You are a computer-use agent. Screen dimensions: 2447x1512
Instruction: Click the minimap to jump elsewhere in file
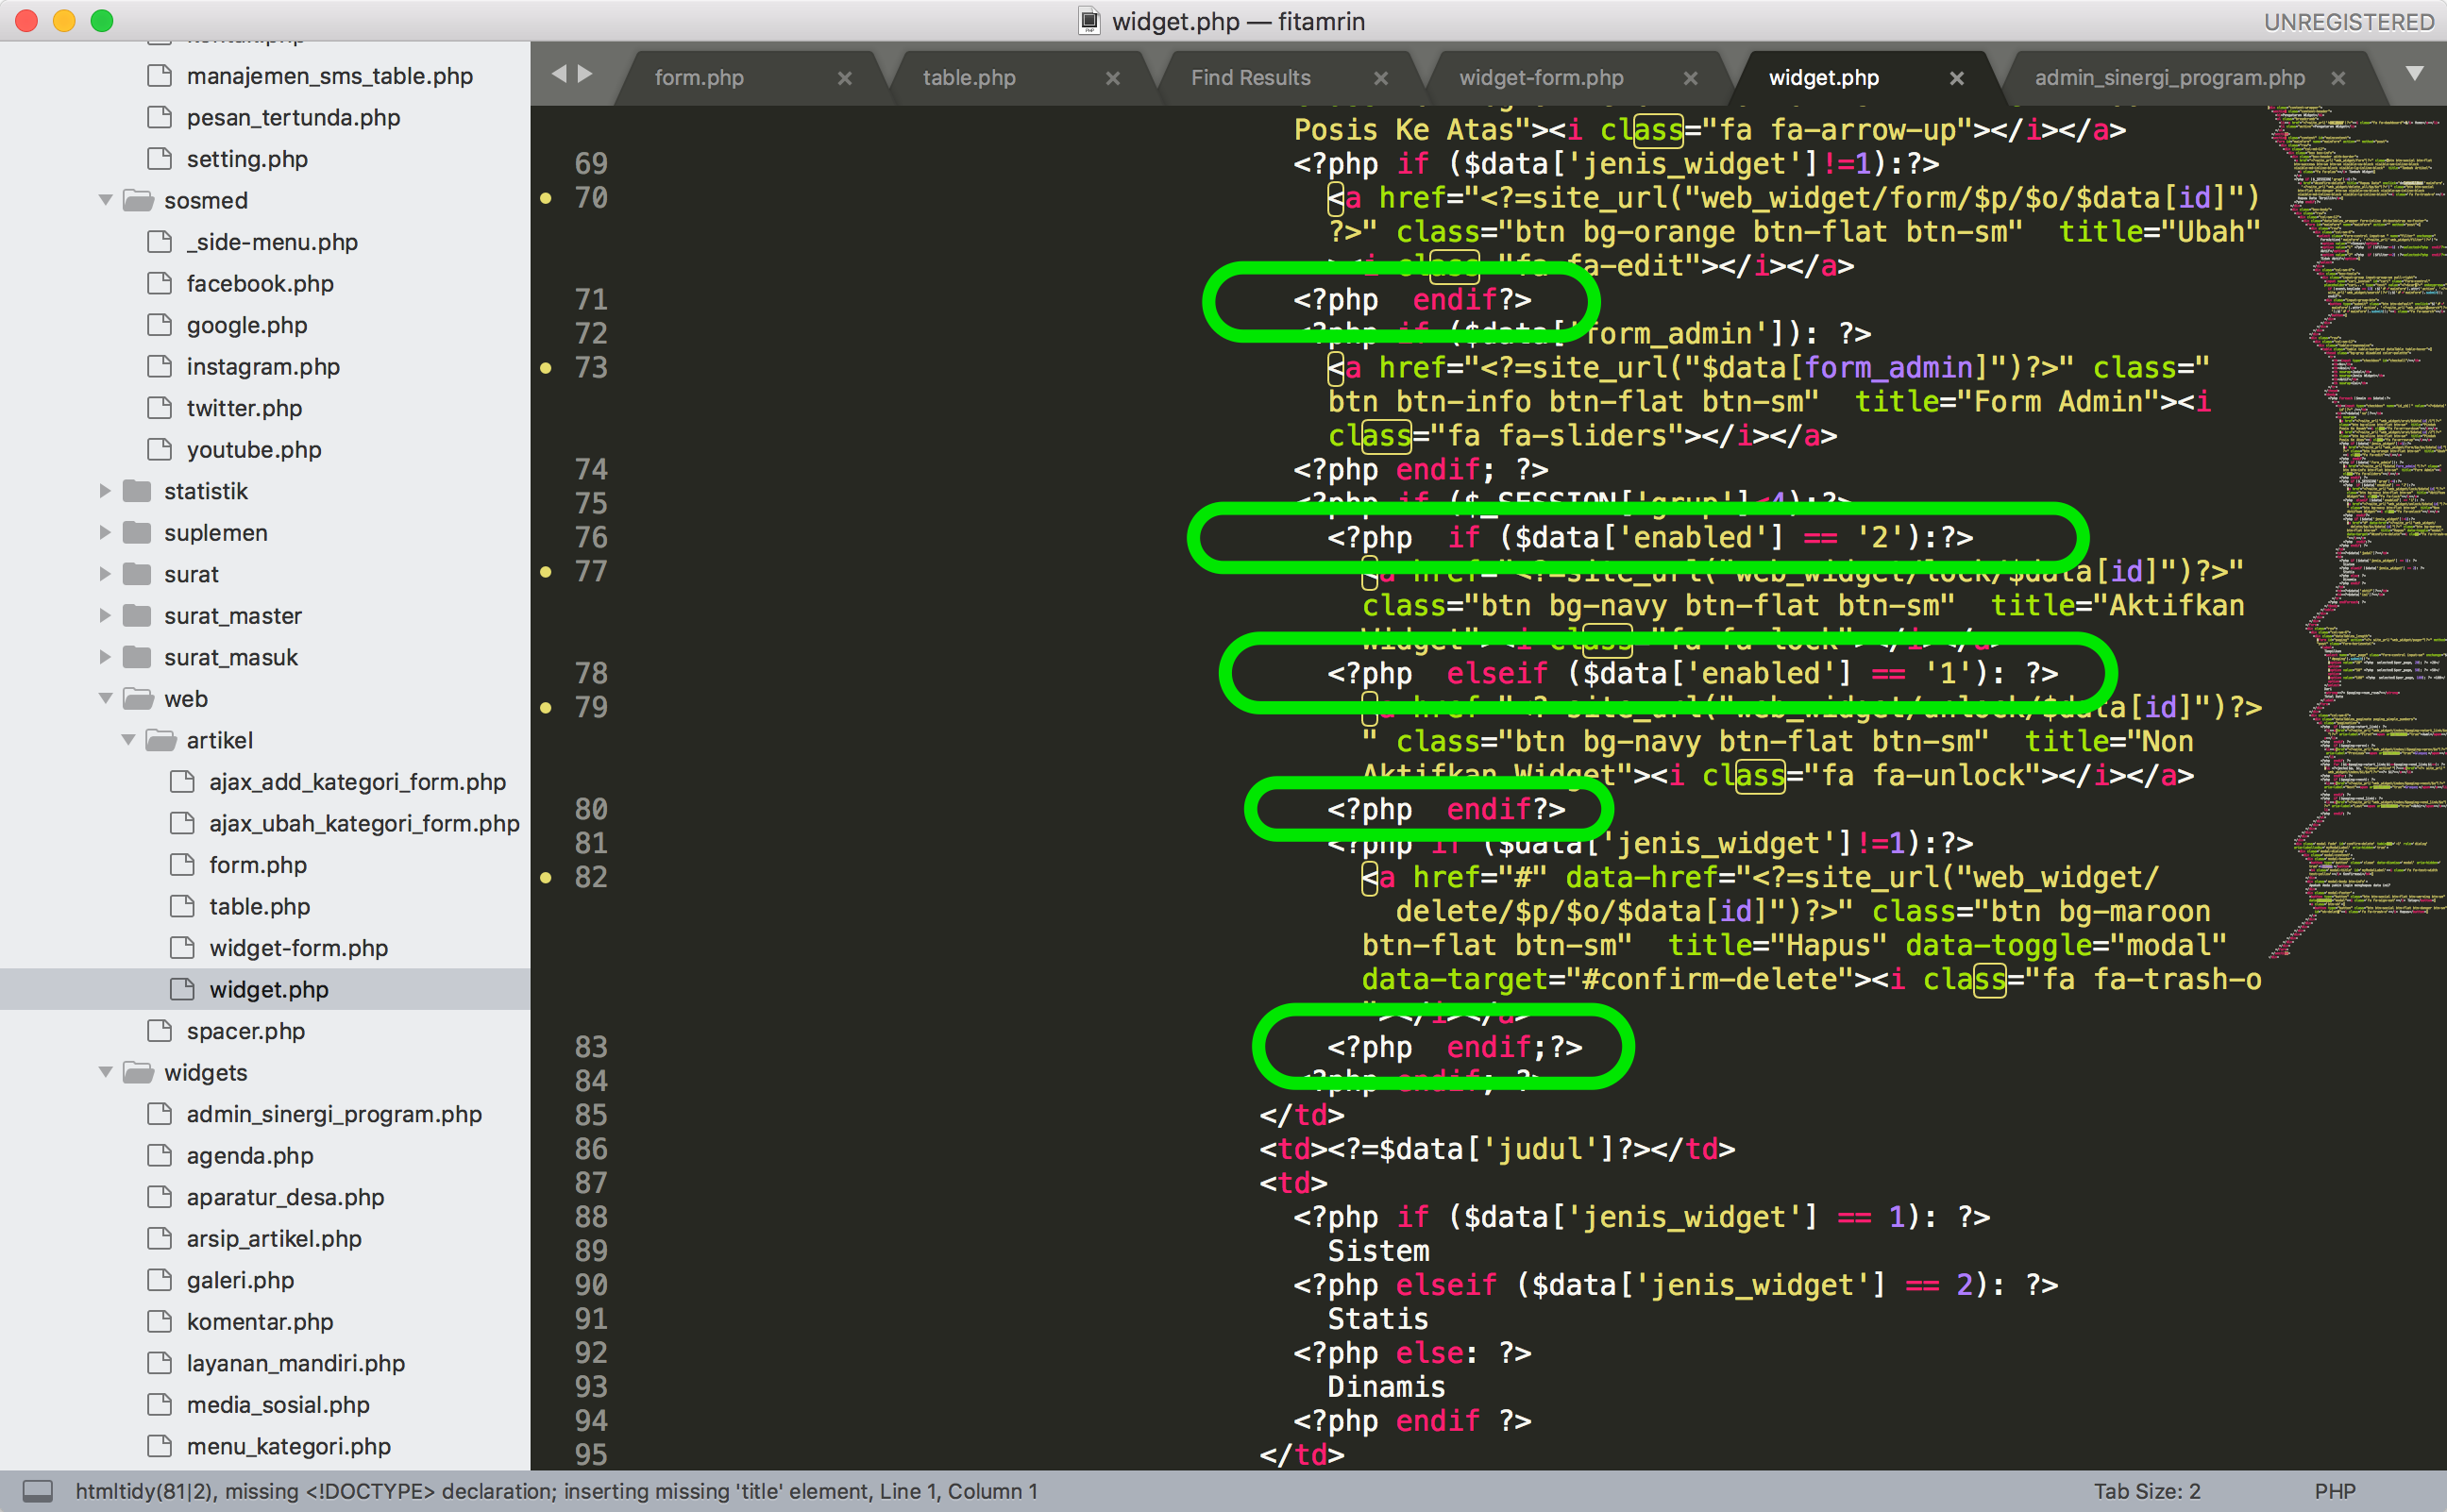coord(2380,700)
